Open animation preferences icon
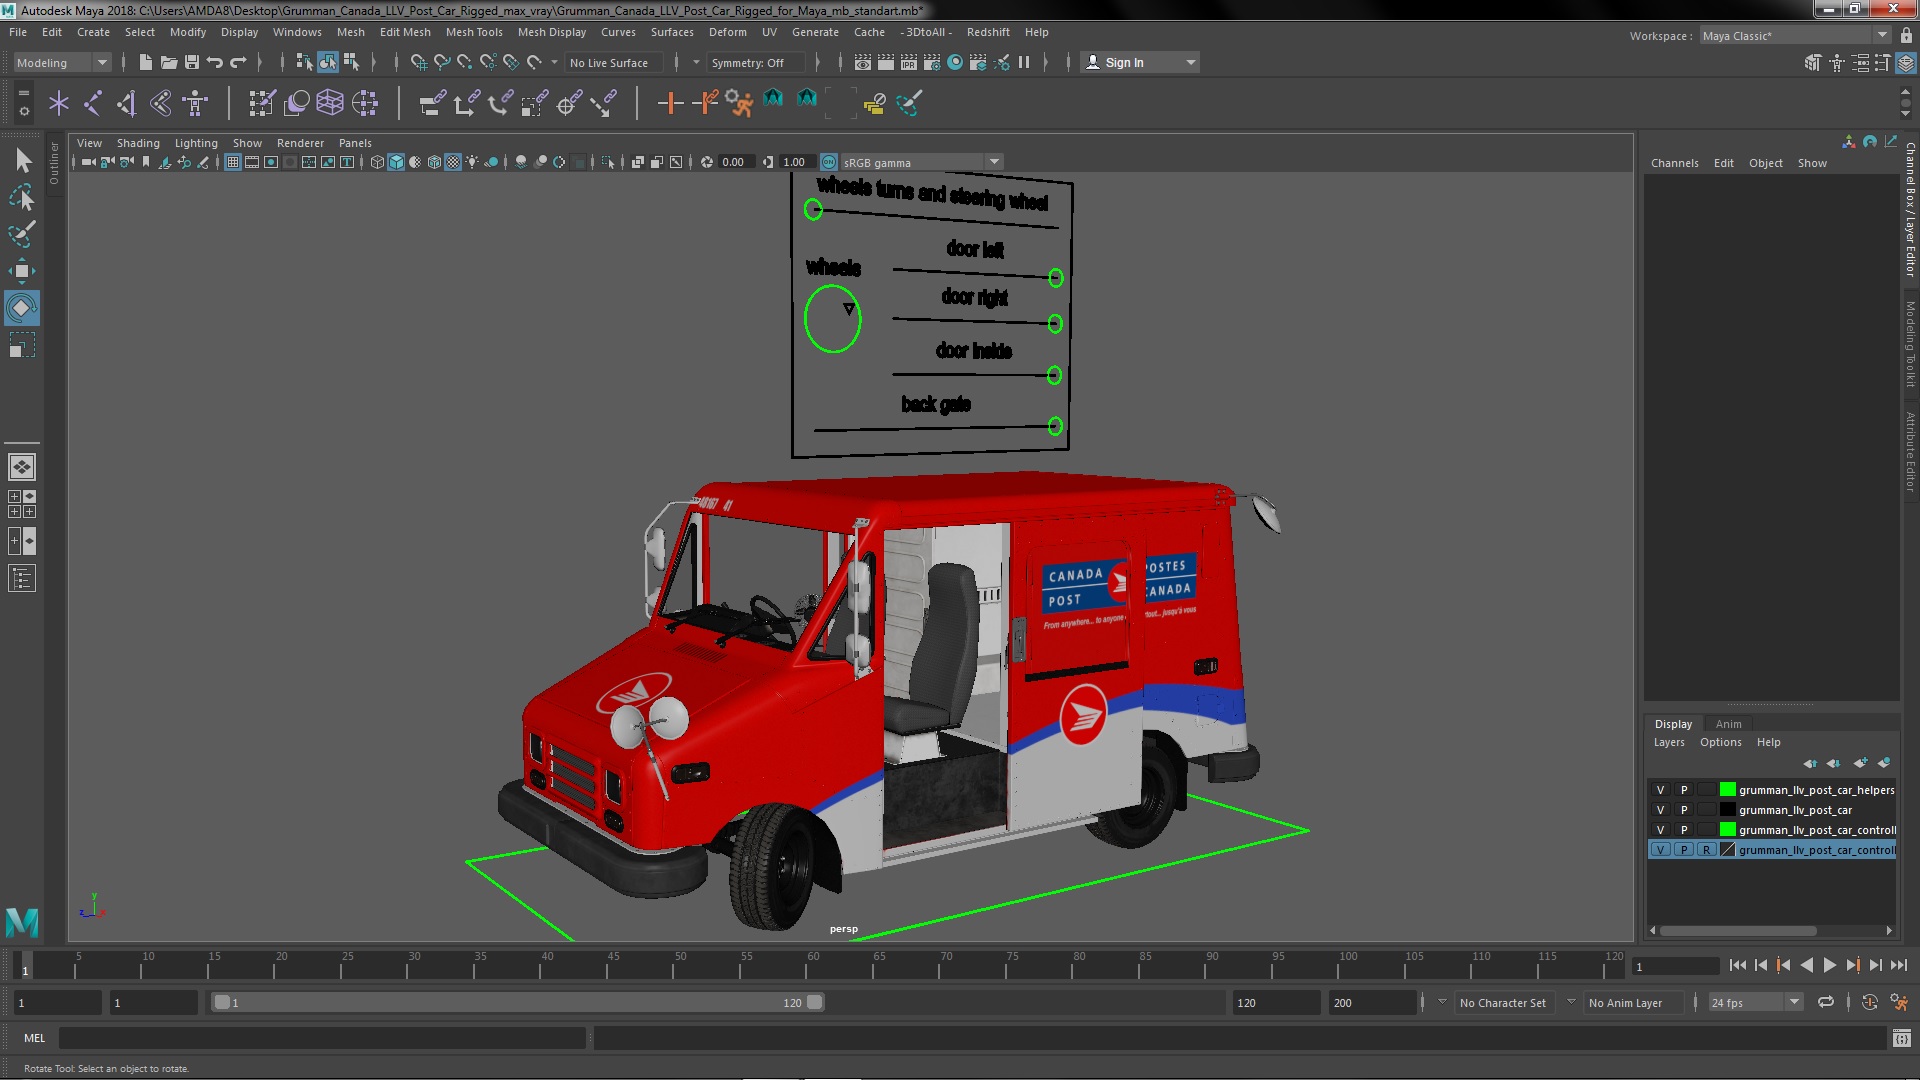The width and height of the screenshot is (1920, 1080). point(1900,1002)
